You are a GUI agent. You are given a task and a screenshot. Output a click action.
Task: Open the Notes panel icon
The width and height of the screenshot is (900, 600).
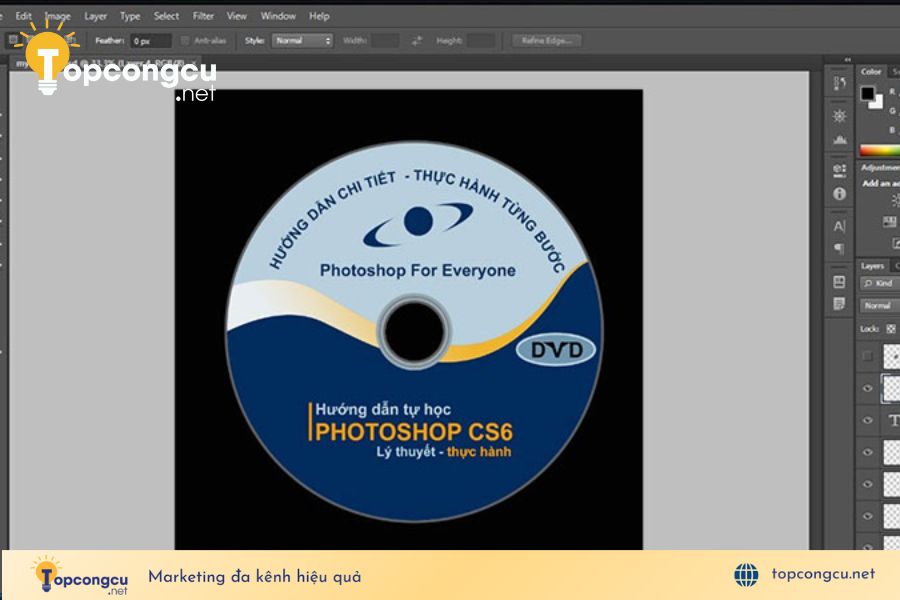[x=839, y=304]
